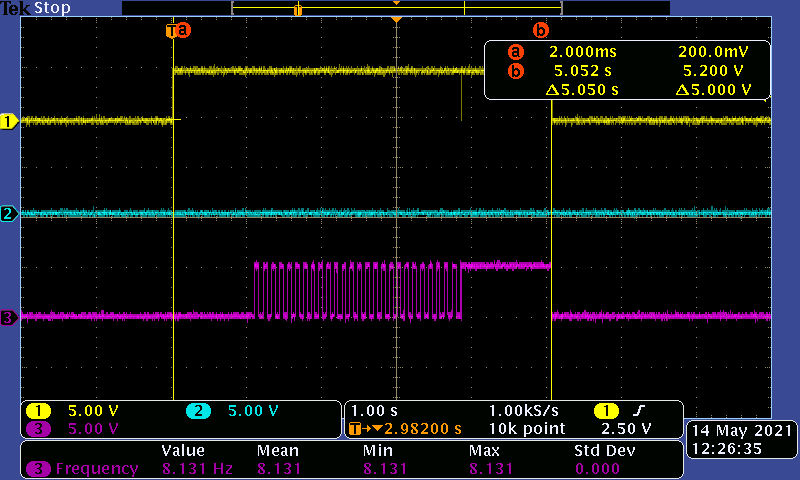
Task: Click trigger source channel 1 badge
Action: (x=606, y=411)
